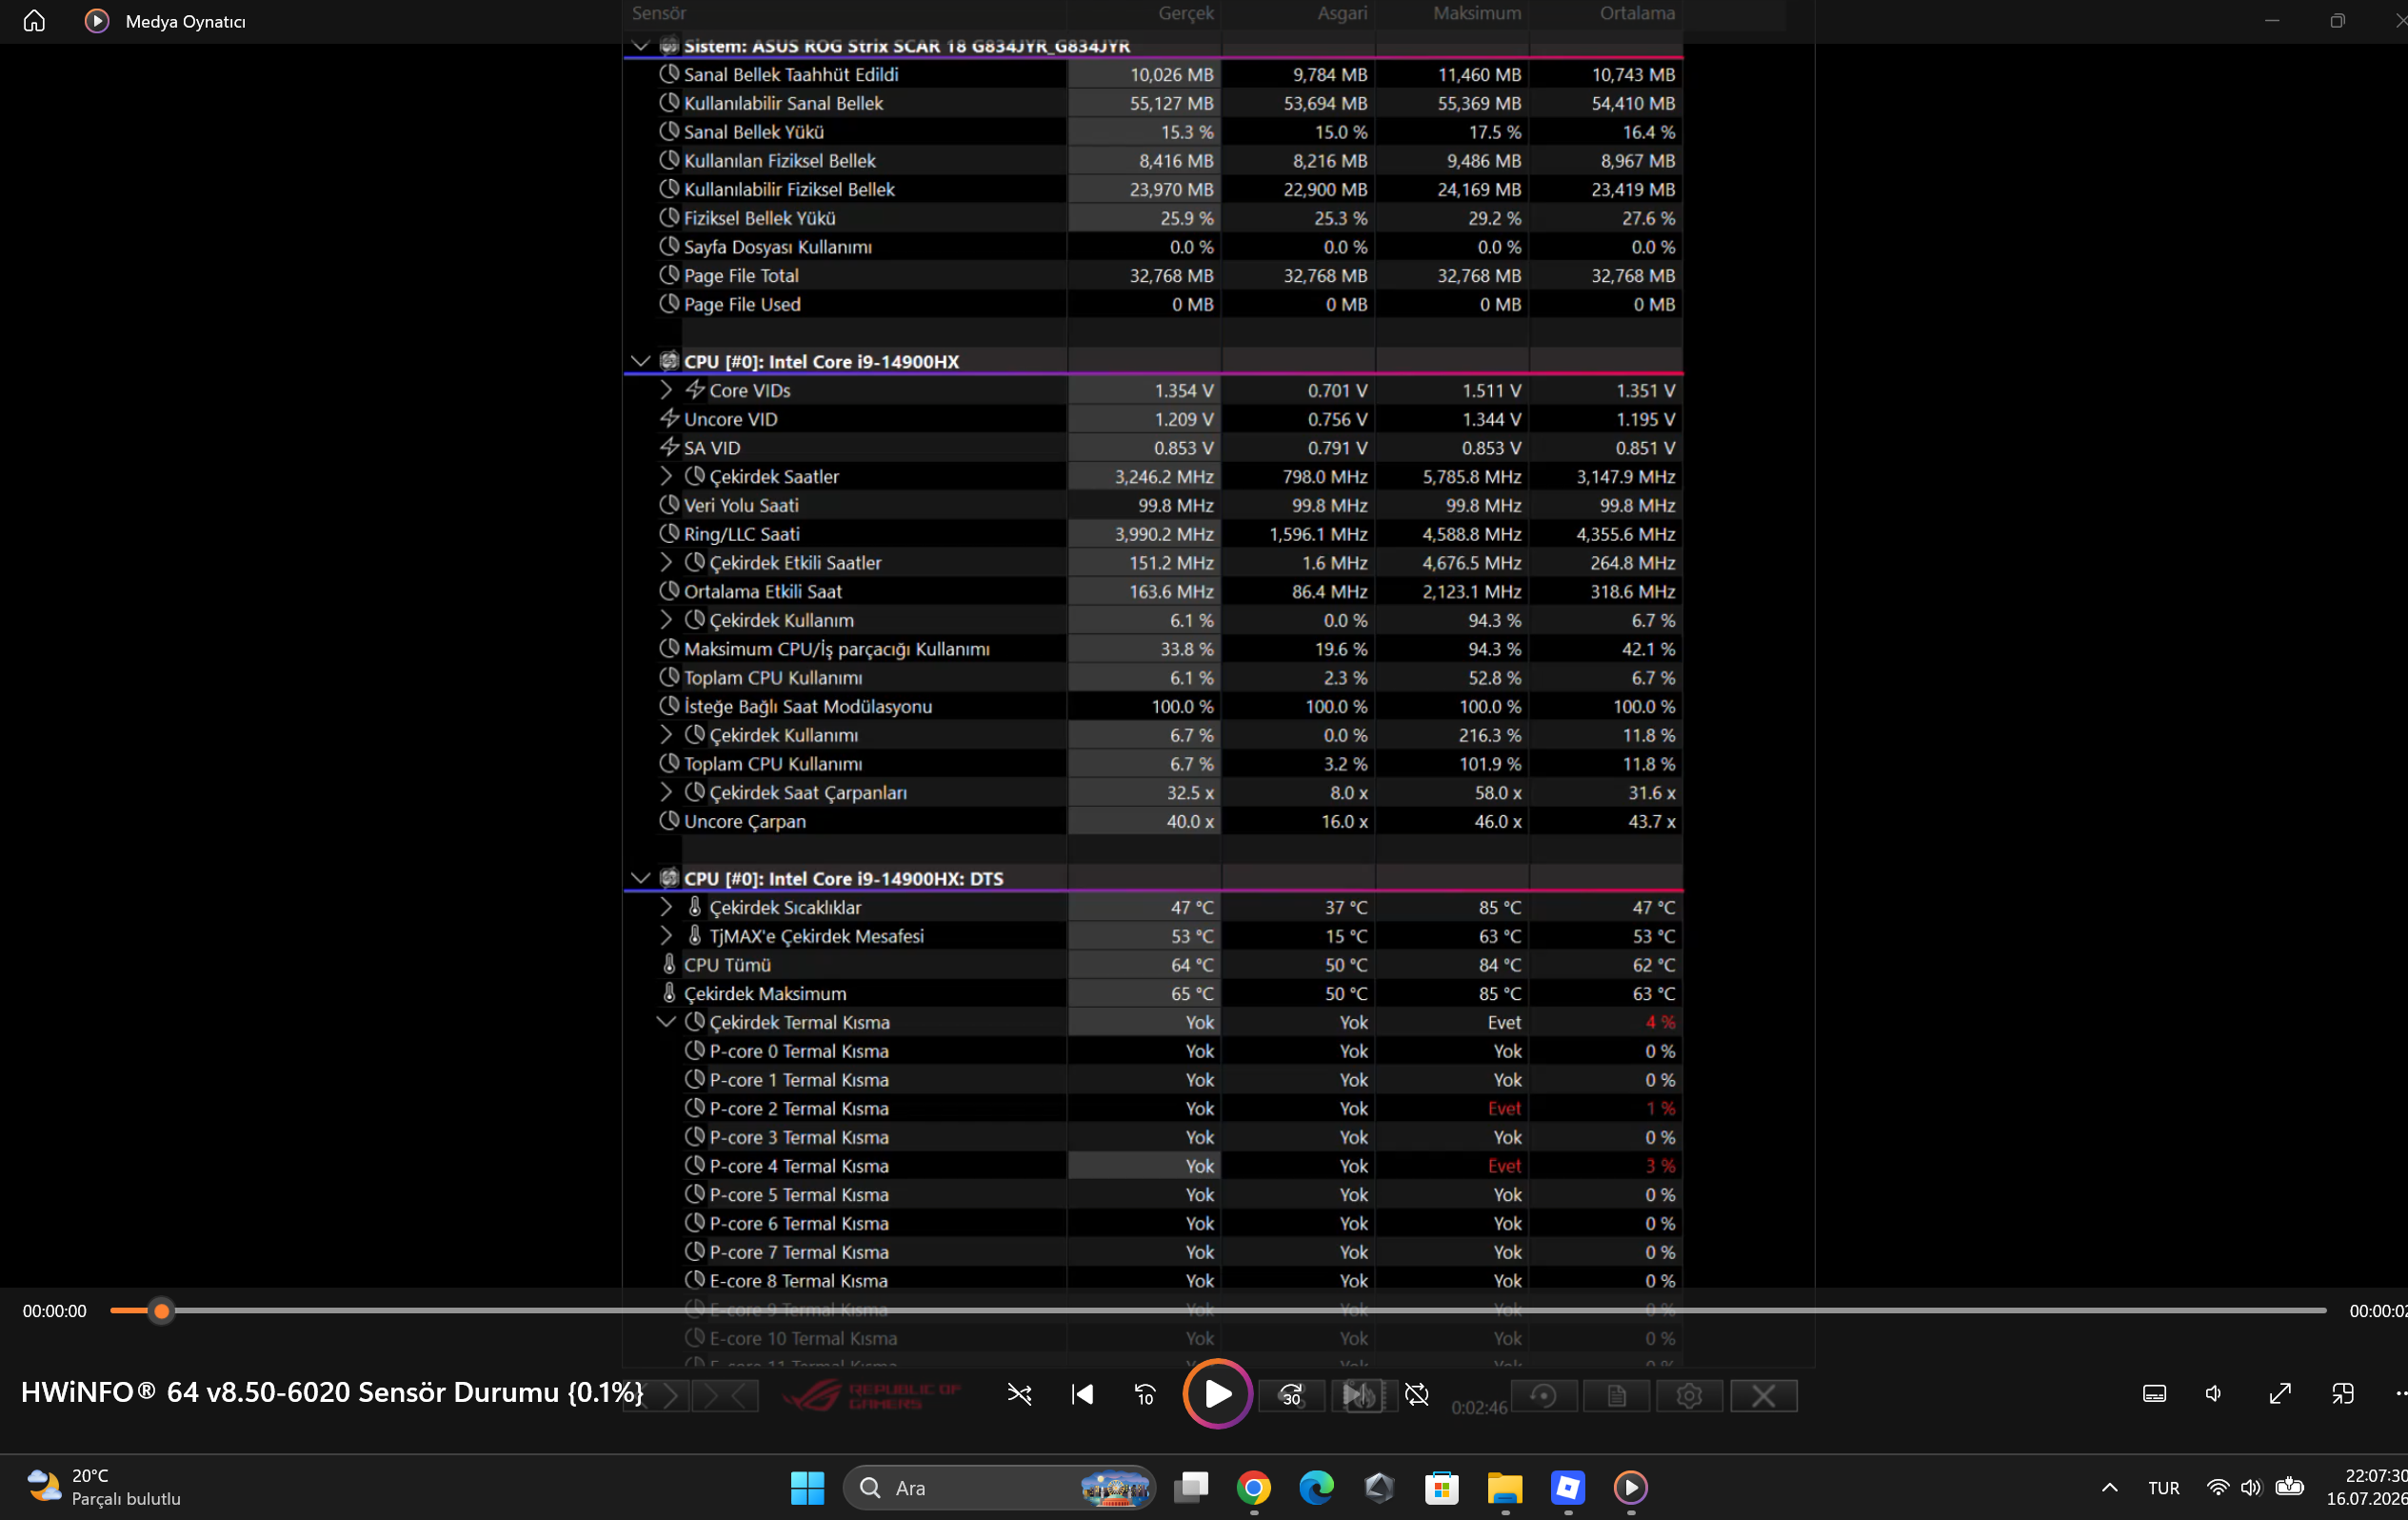This screenshot has width=2408, height=1520.
Task: Open the Windows Start menu
Action: click(x=807, y=1487)
